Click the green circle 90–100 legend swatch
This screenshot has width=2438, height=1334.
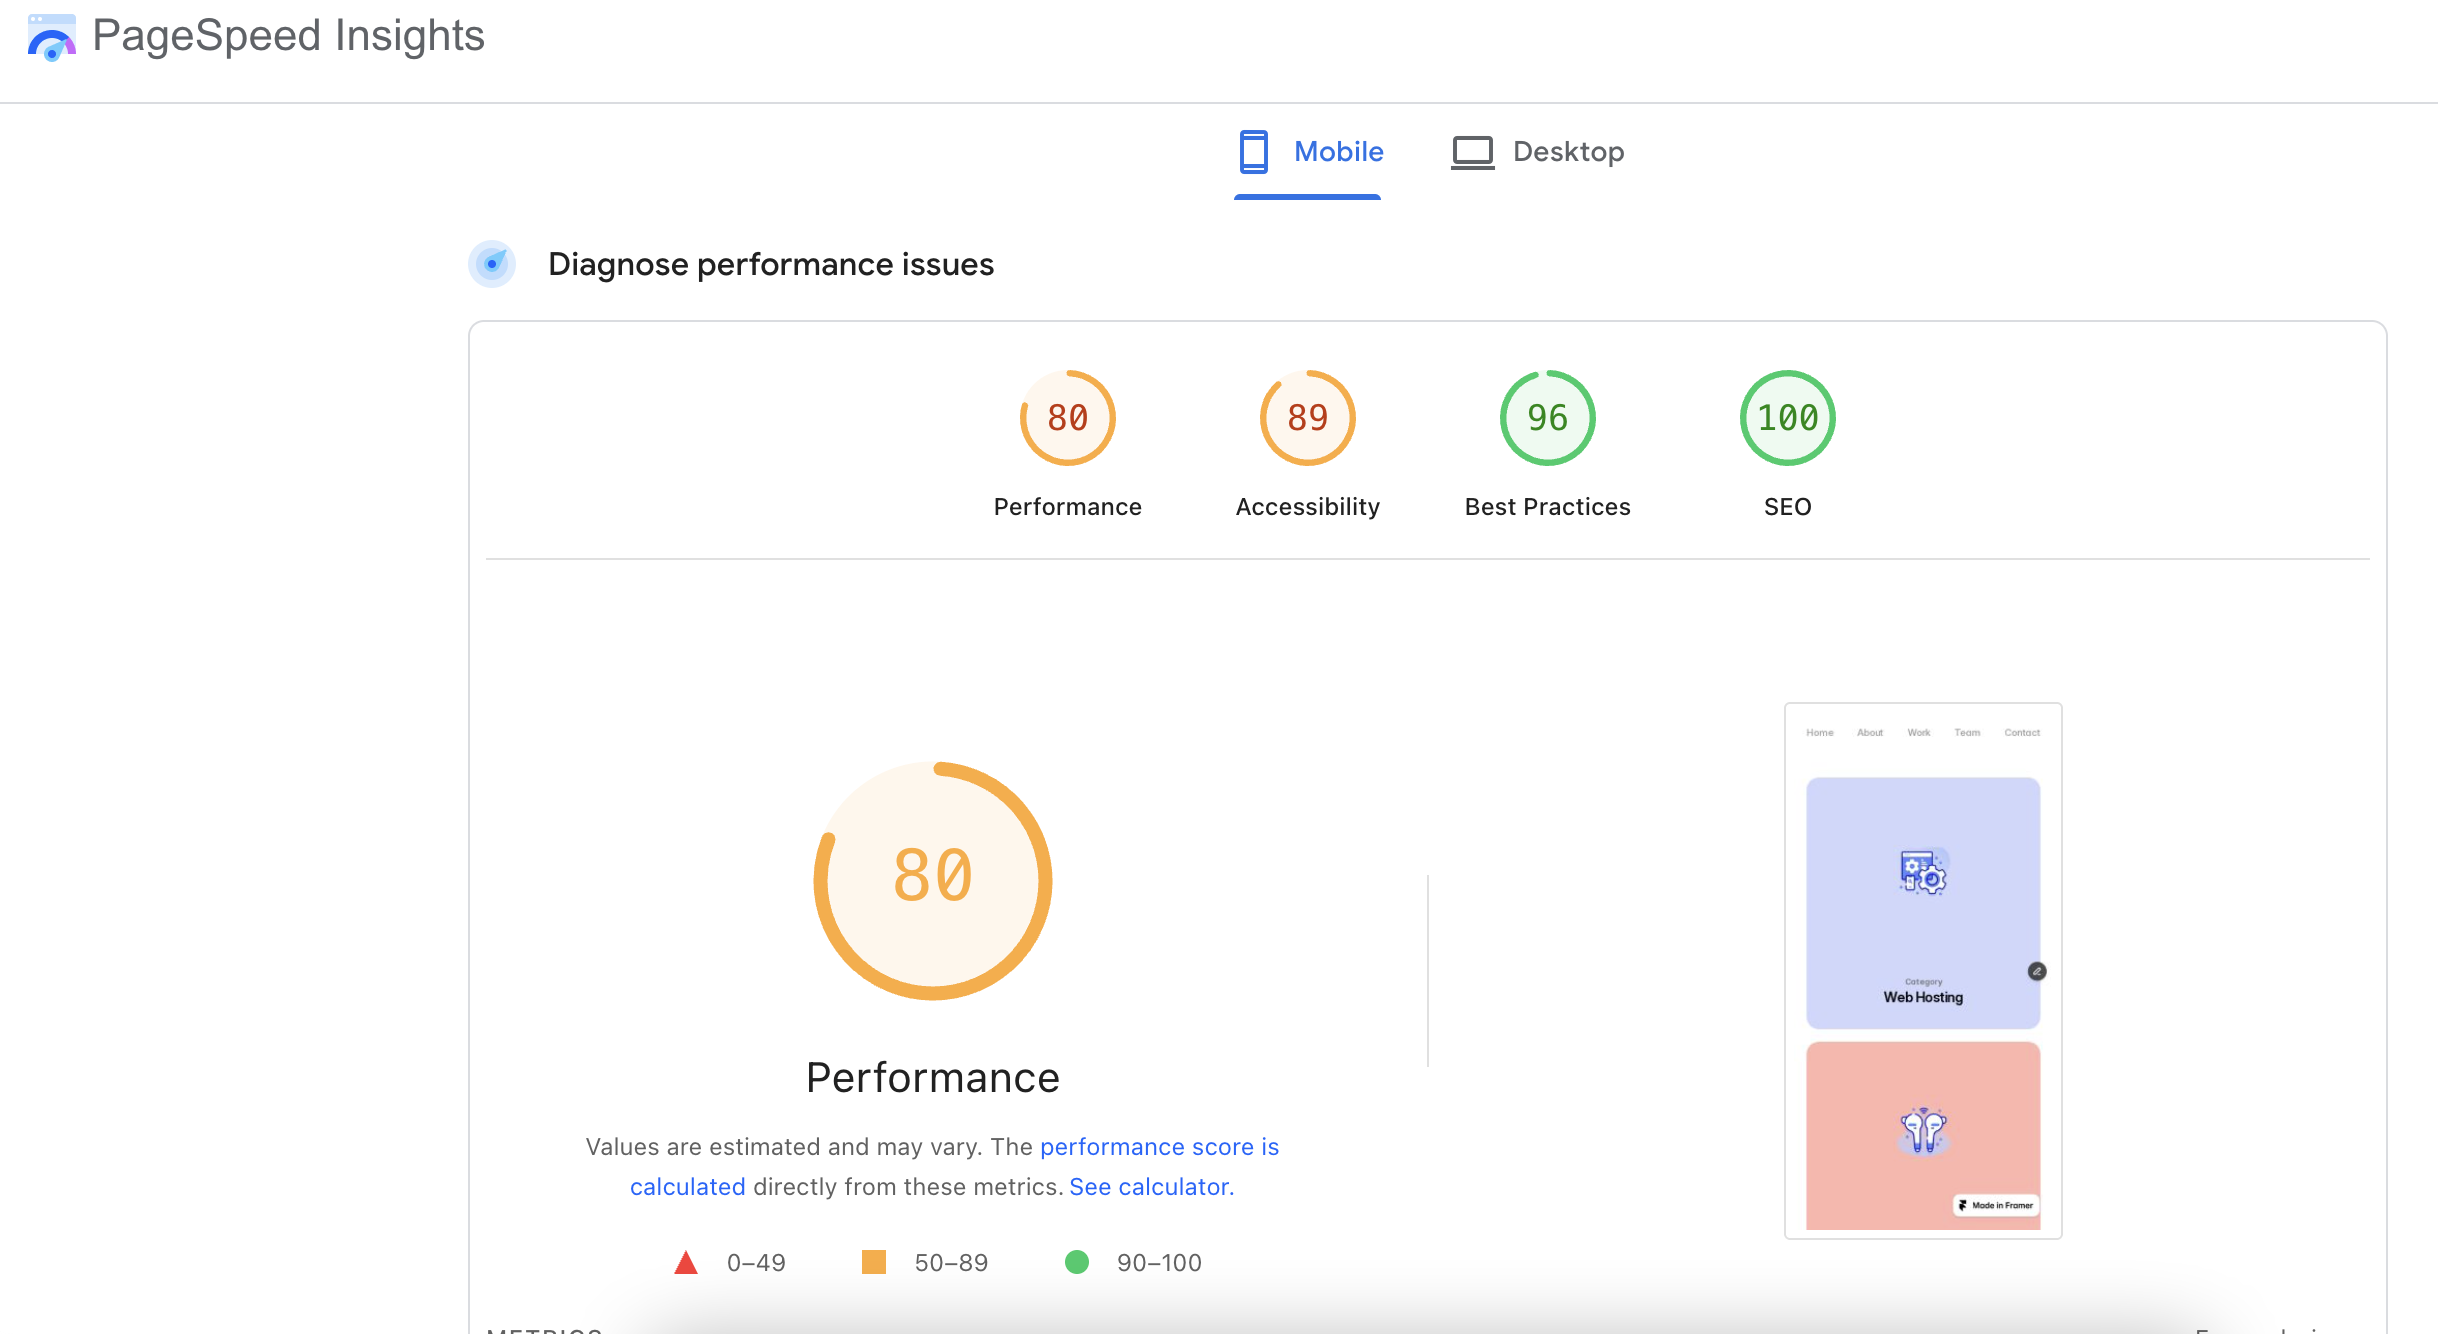1077,1262
